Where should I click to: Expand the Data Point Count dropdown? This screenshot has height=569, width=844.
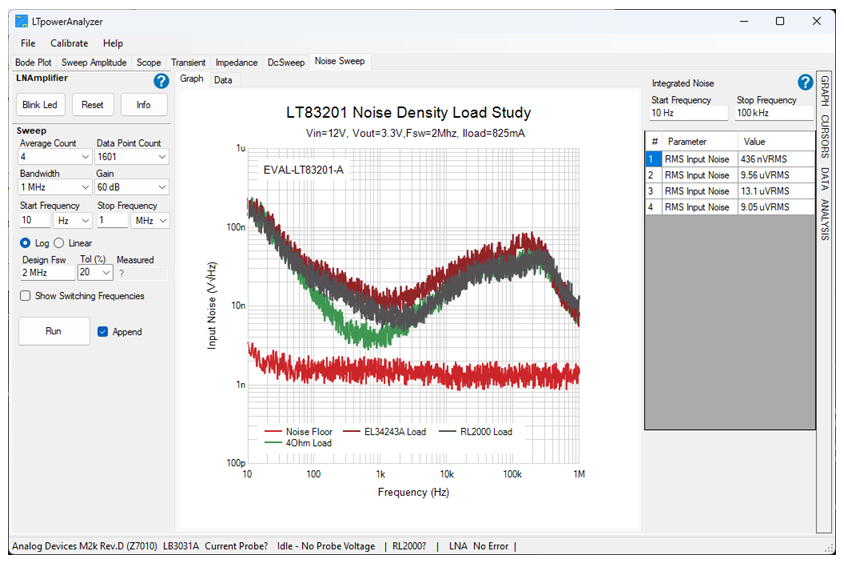coord(162,157)
